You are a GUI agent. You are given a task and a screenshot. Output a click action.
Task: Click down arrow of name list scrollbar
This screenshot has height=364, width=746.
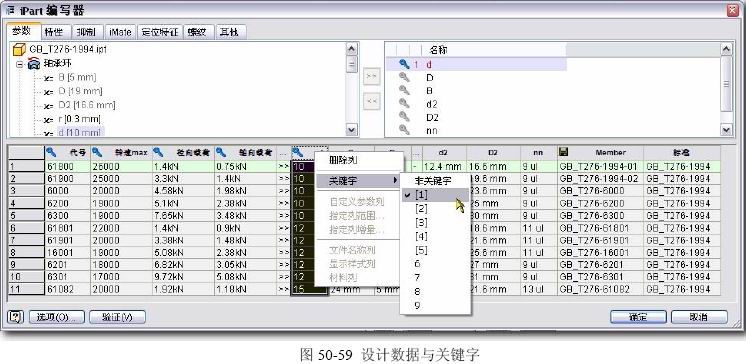[726, 130]
